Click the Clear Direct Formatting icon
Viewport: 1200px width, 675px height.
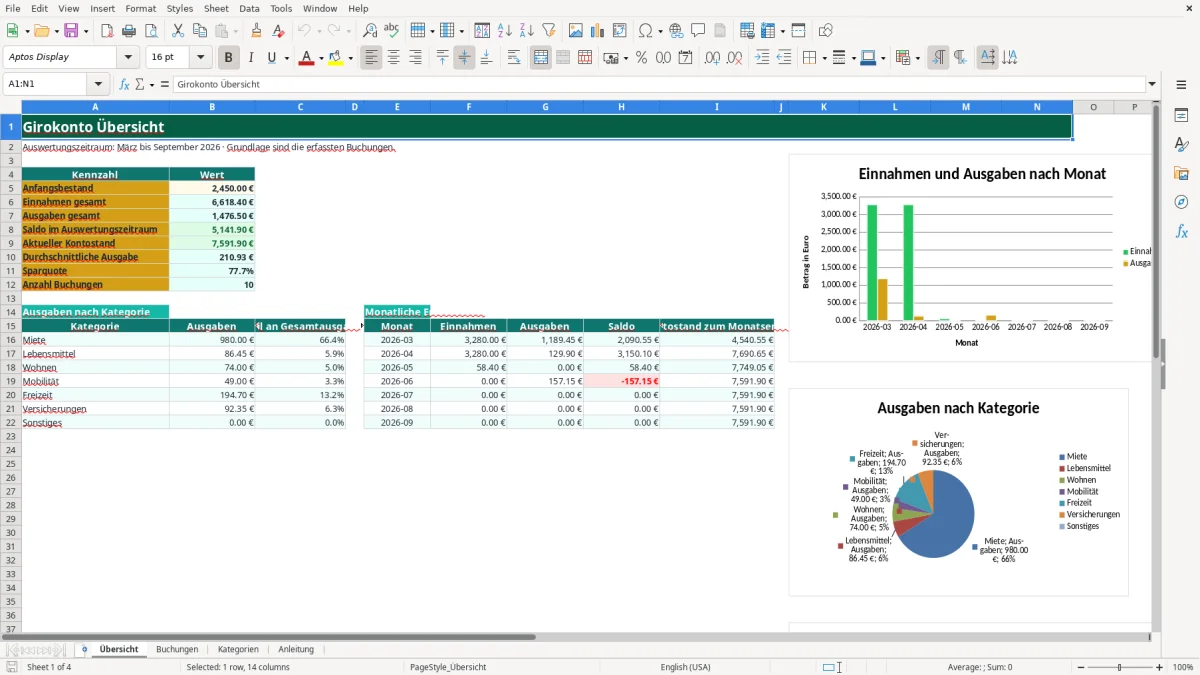click(279, 31)
